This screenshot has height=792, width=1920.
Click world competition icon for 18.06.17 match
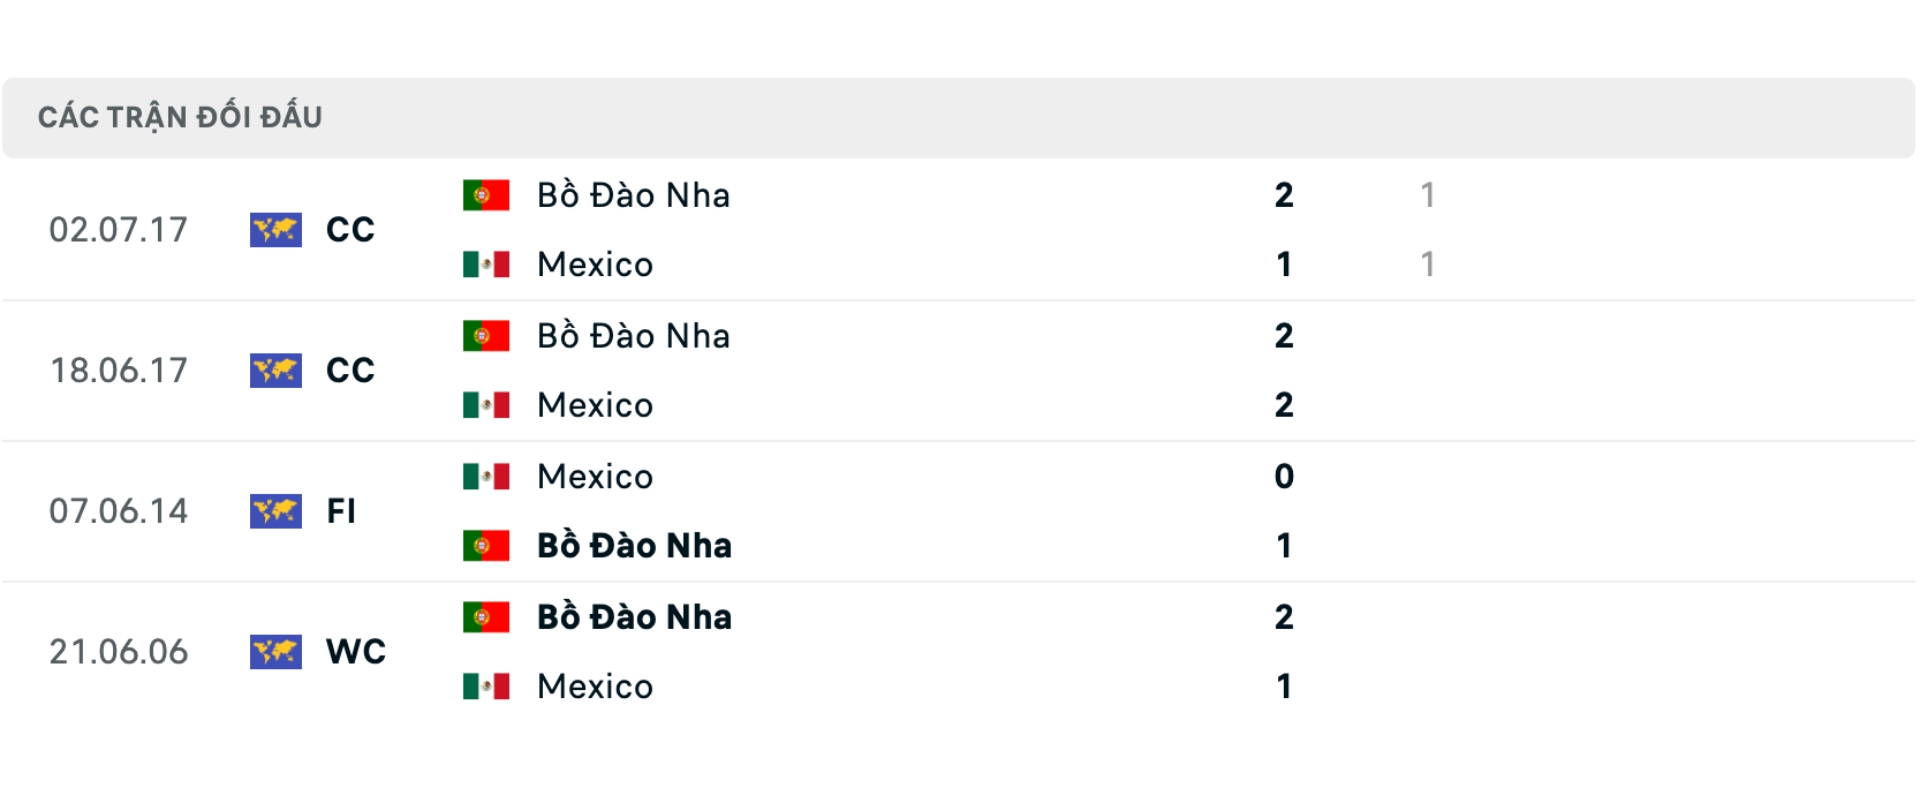tap(275, 371)
